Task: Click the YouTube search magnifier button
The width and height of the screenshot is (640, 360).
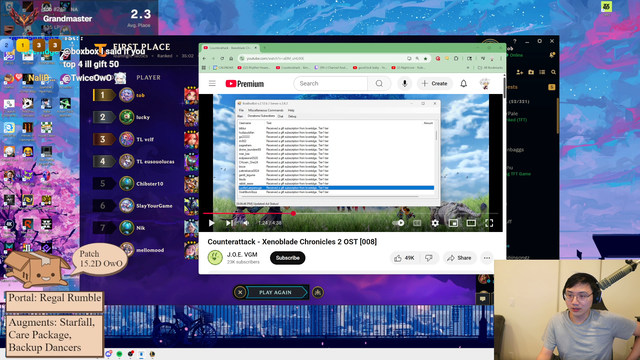Action: coord(379,83)
